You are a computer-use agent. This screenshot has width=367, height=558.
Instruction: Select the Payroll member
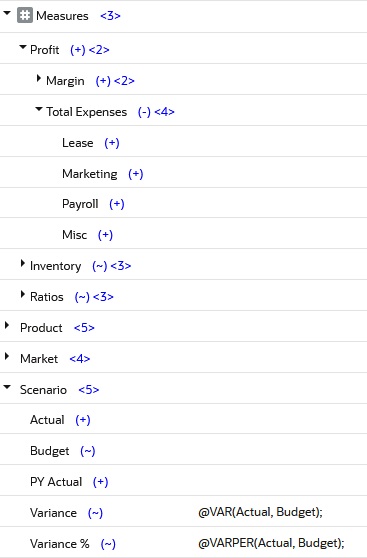click(x=80, y=204)
